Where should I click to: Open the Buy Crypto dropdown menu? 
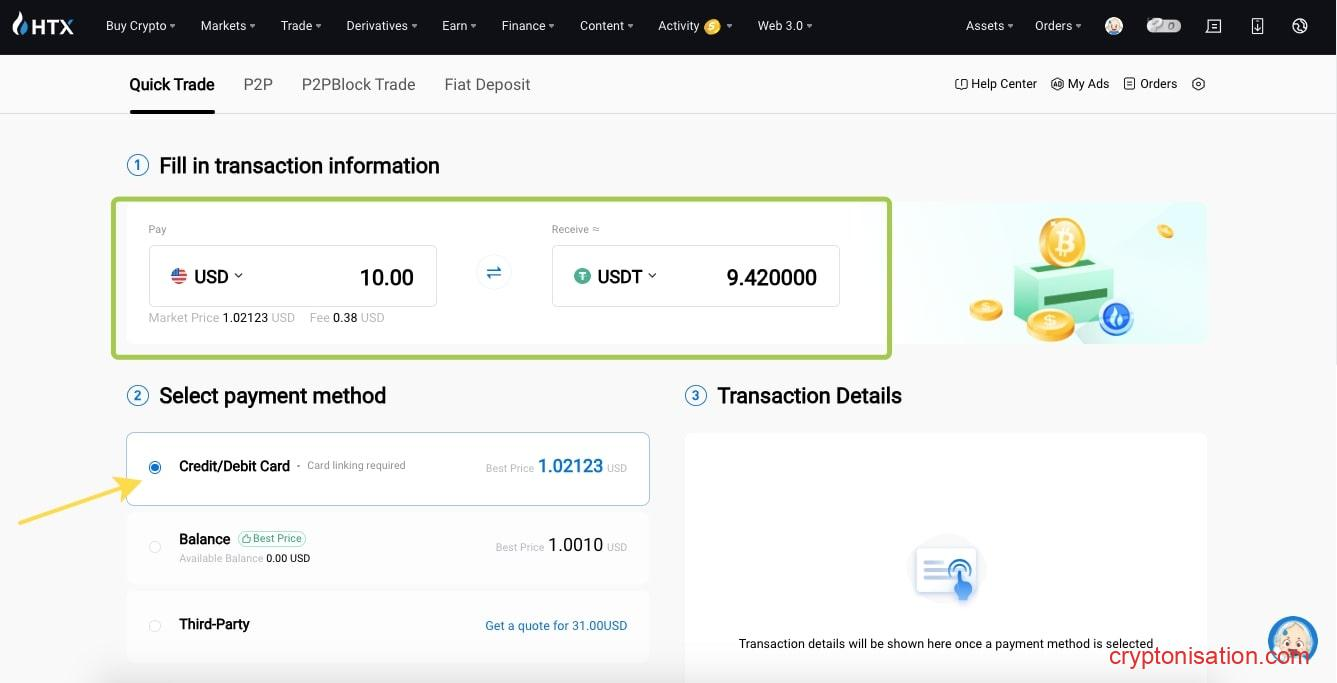pos(140,26)
